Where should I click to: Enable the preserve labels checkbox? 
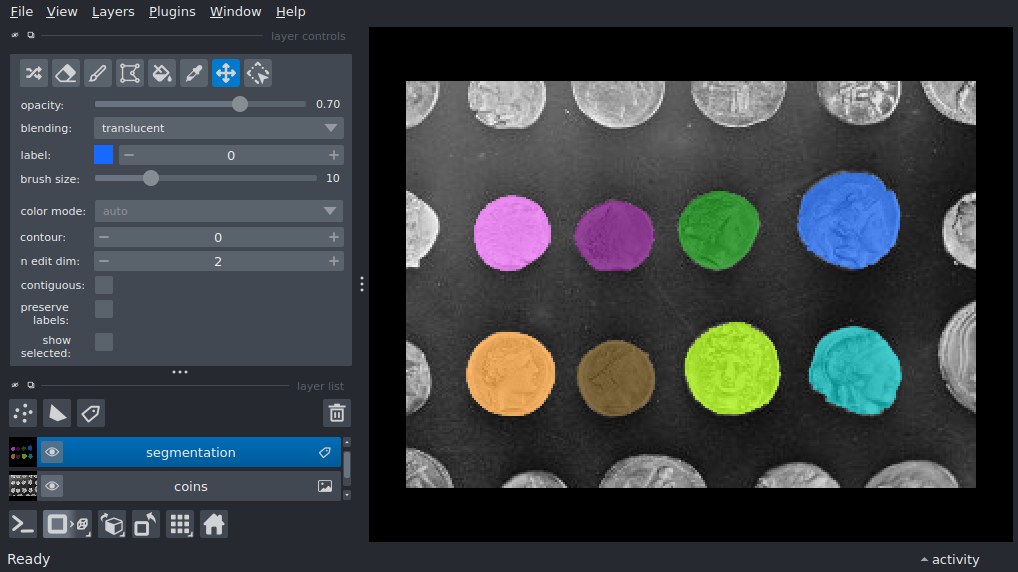point(104,309)
